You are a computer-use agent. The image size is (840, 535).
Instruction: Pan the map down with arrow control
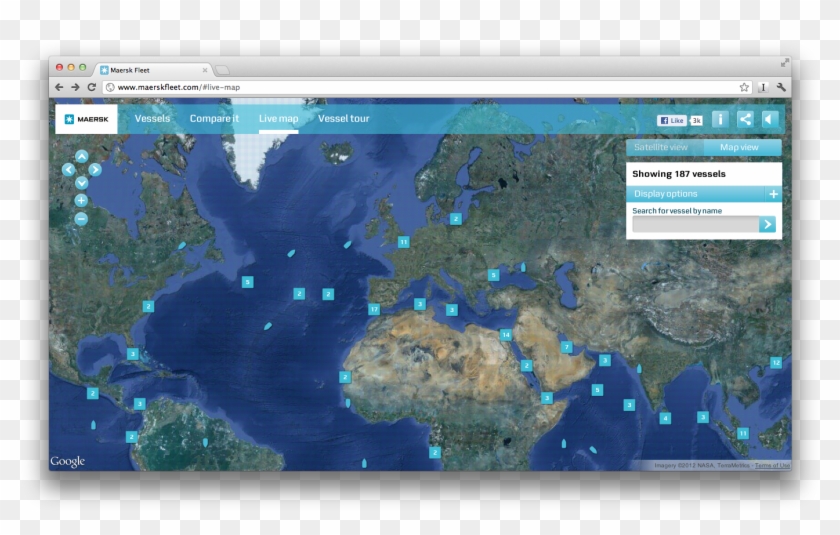click(81, 183)
